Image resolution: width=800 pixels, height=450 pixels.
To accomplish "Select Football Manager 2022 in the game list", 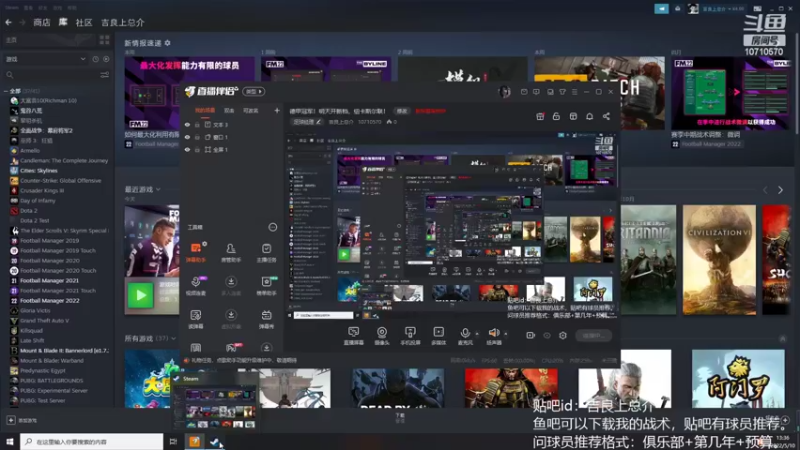I will (x=49, y=301).
